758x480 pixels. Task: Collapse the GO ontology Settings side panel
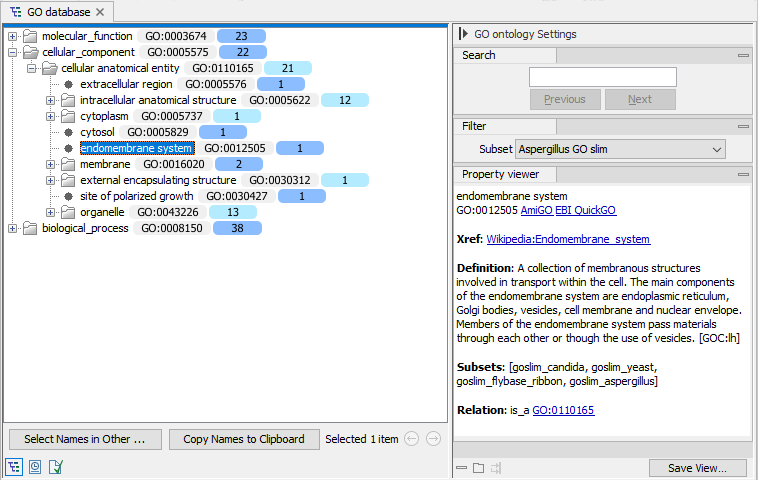click(x=463, y=34)
